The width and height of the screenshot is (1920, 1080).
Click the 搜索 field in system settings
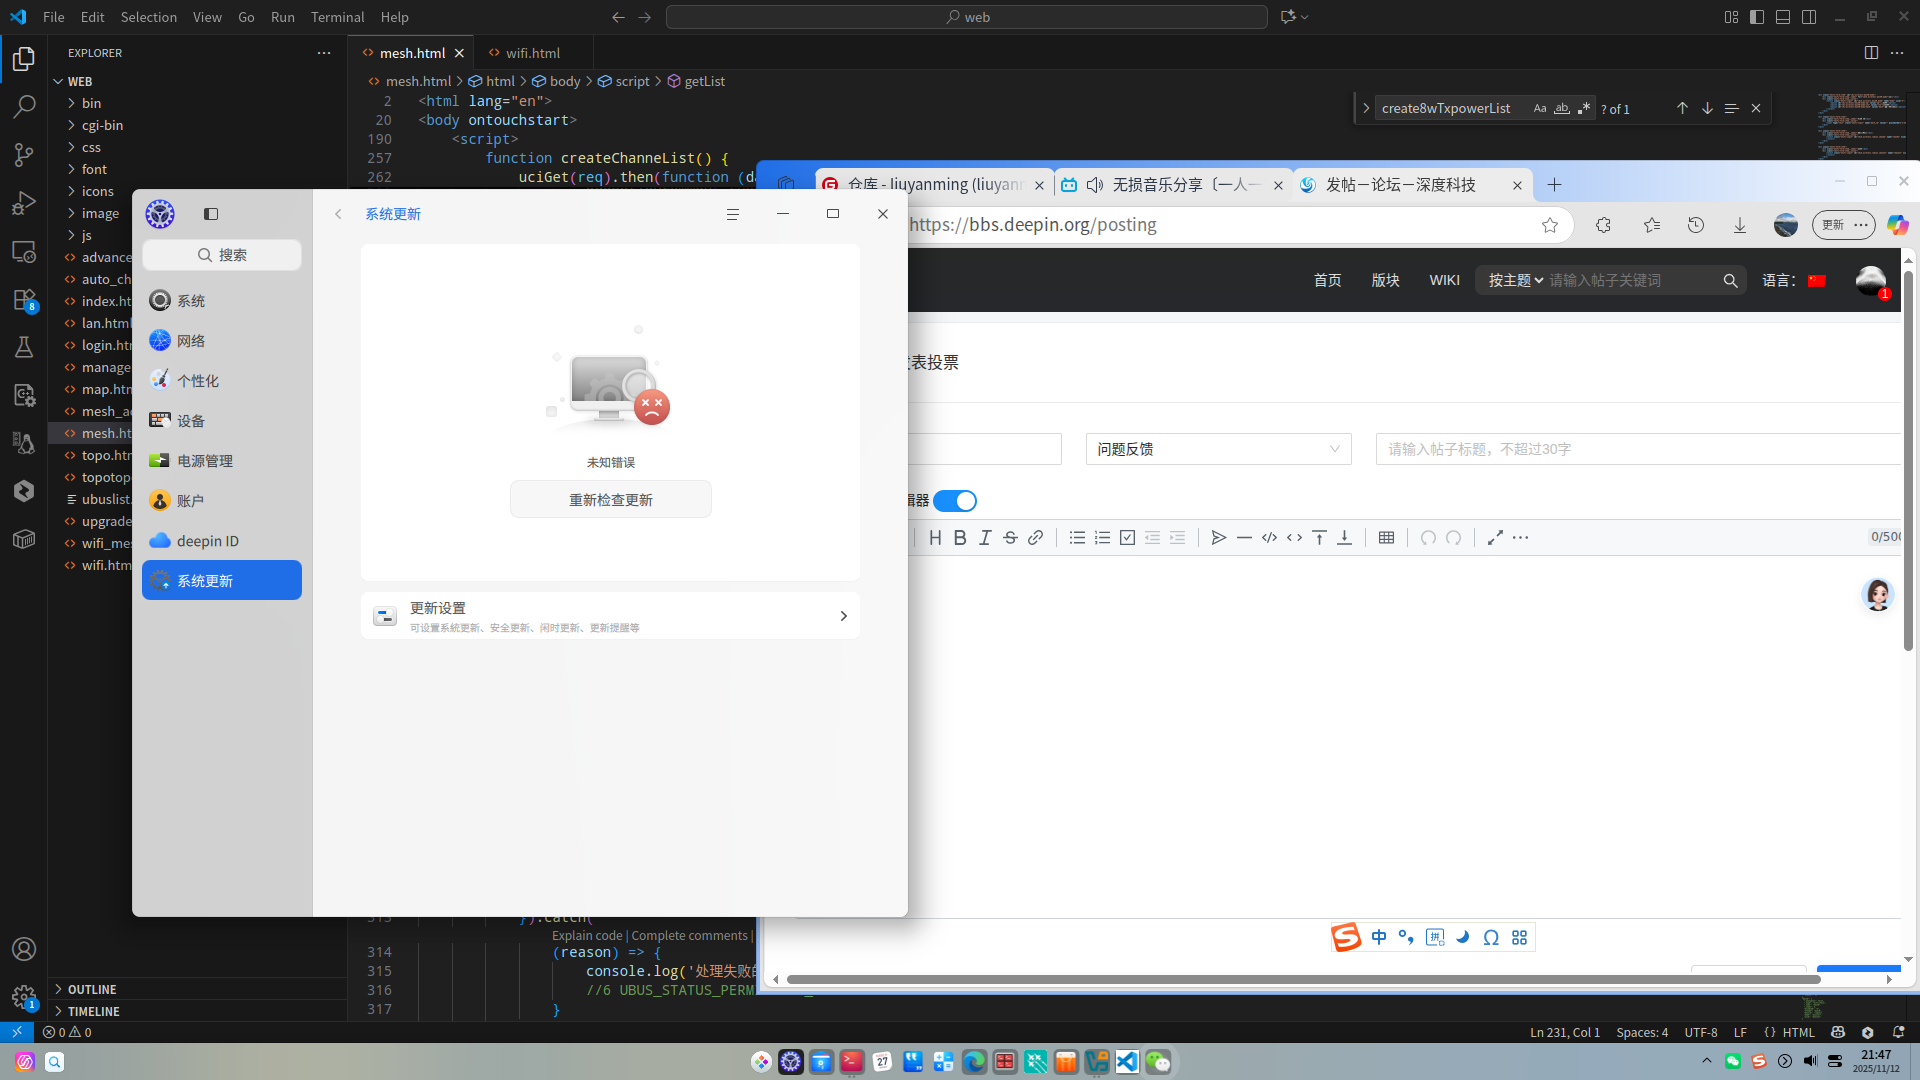point(222,255)
